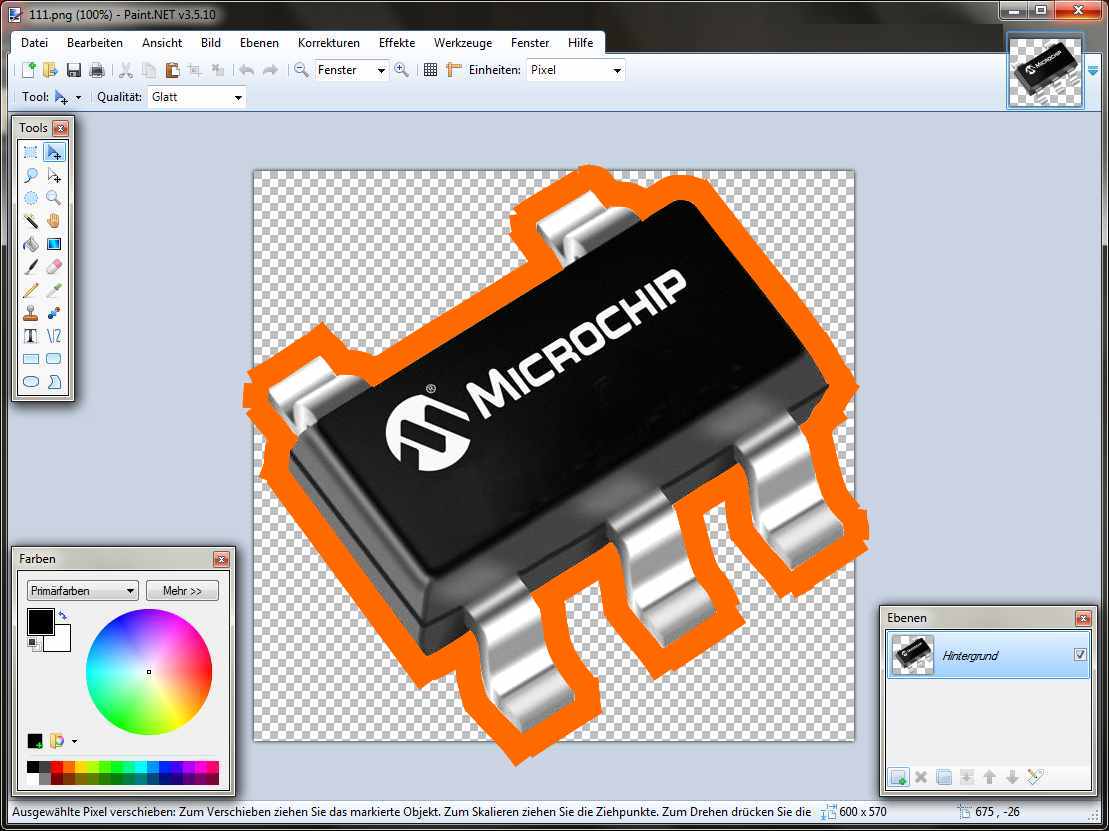
Task: Select the Color Picker eyedropper tool
Action: pyautogui.click(x=54, y=290)
